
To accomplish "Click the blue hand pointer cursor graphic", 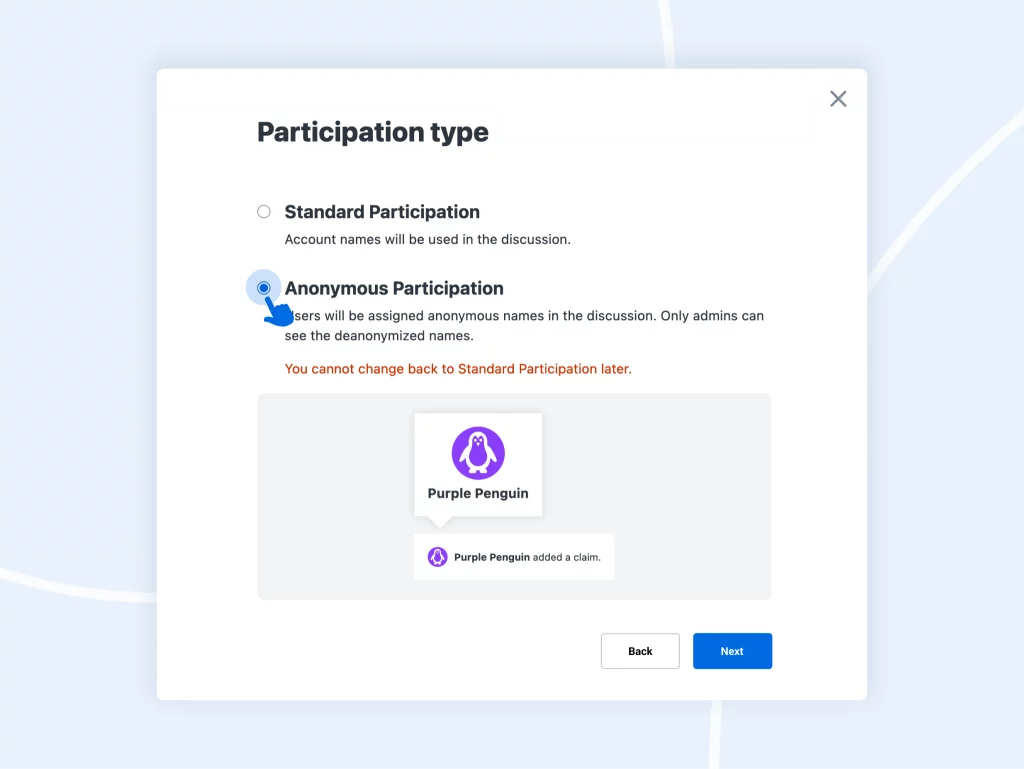I will 279,312.
